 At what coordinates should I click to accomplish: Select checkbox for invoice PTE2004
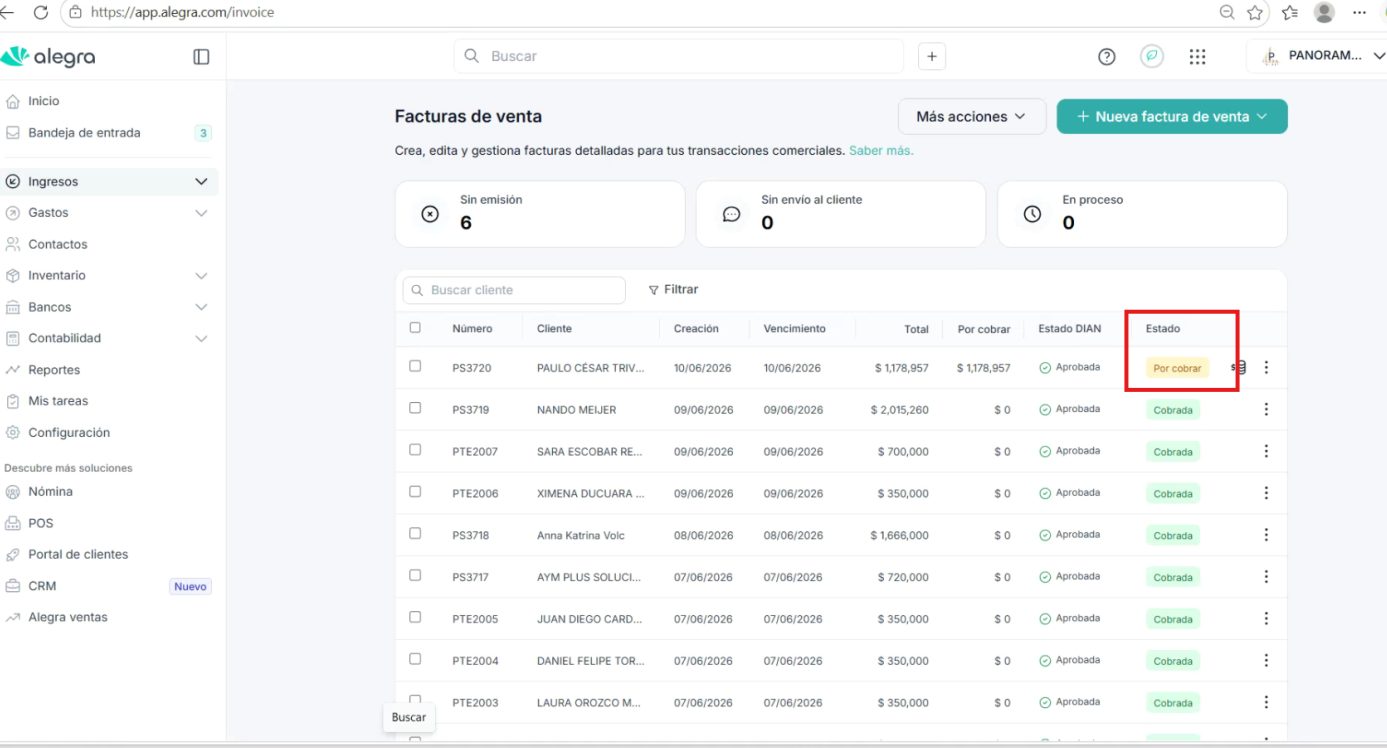click(x=415, y=660)
